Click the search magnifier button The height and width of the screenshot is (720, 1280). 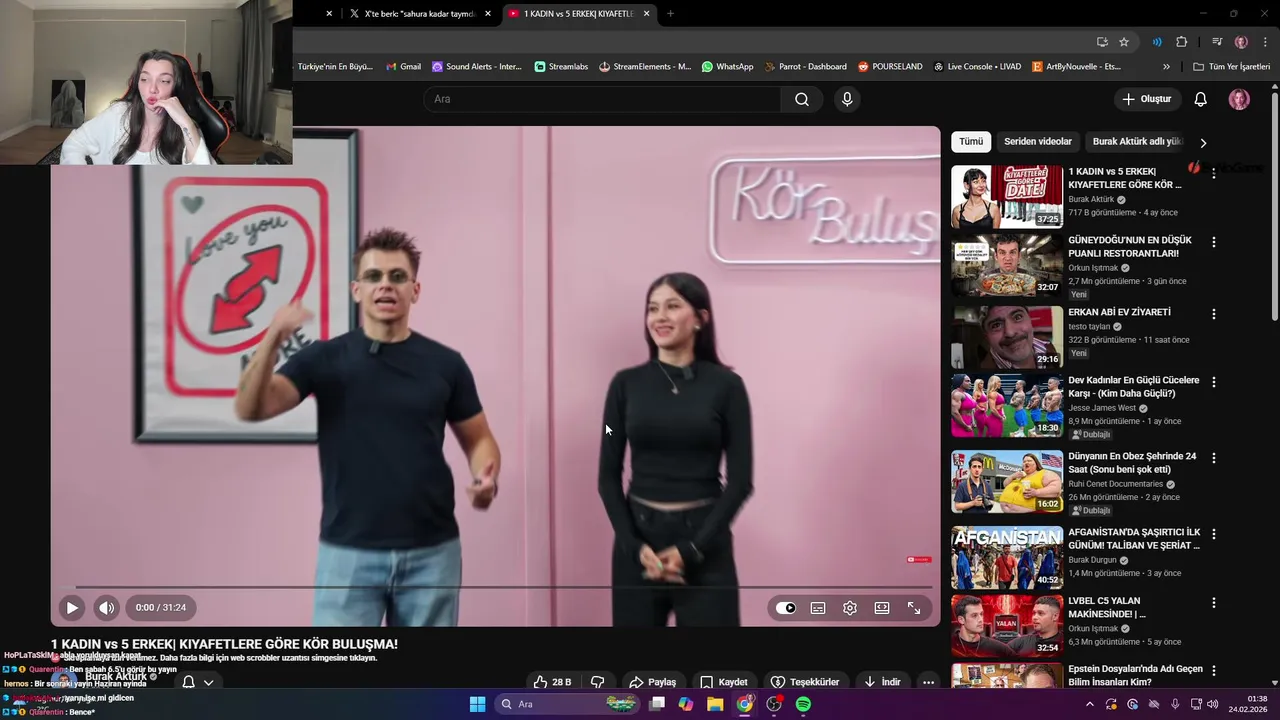pyautogui.click(x=802, y=99)
